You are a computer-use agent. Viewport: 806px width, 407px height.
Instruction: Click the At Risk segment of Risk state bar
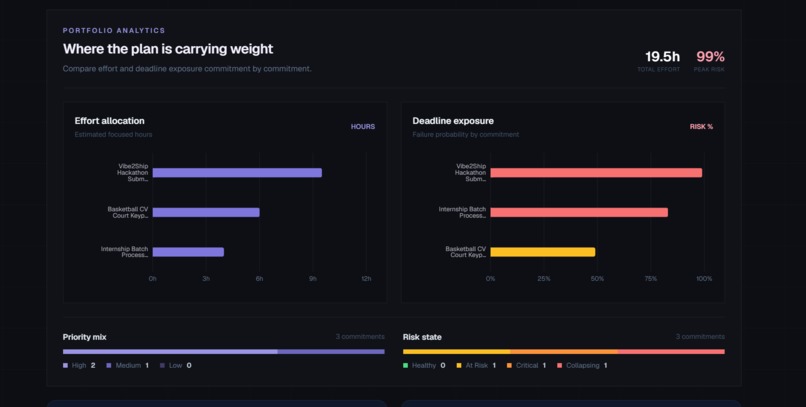click(456, 352)
